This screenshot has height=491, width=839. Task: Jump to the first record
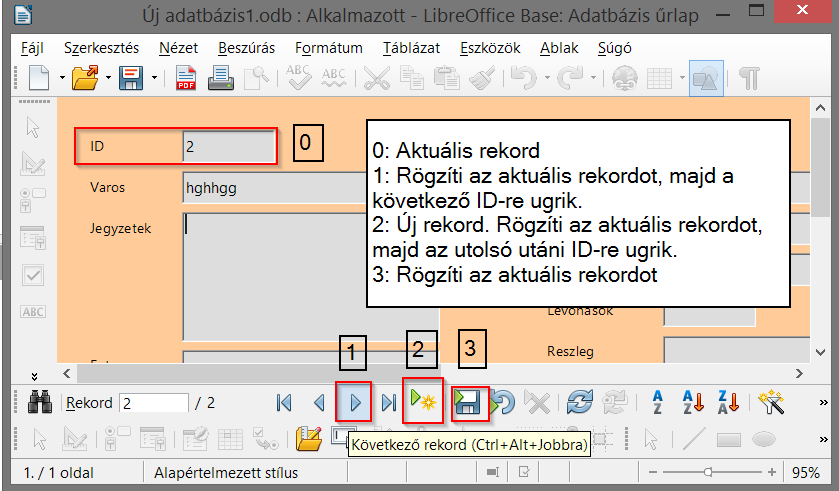[x=284, y=402]
